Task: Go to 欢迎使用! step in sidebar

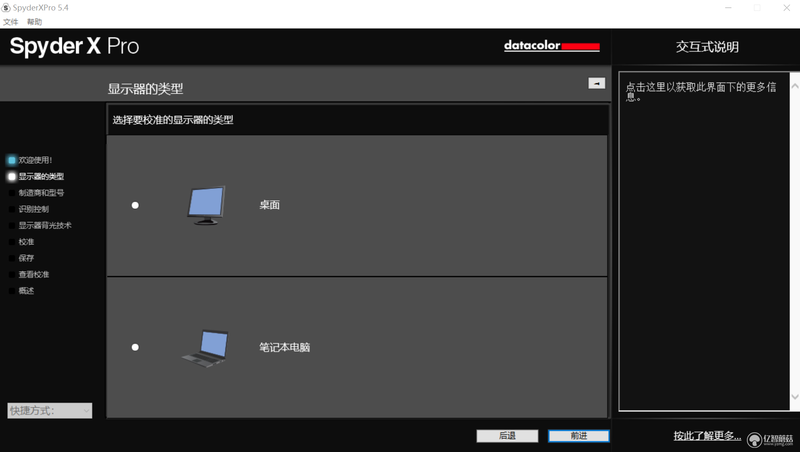Action: [35, 160]
